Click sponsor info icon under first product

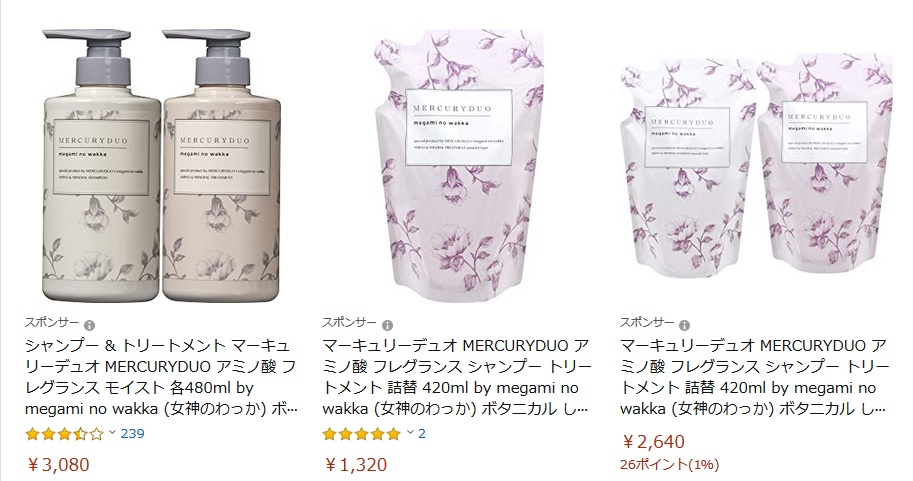coord(89,325)
